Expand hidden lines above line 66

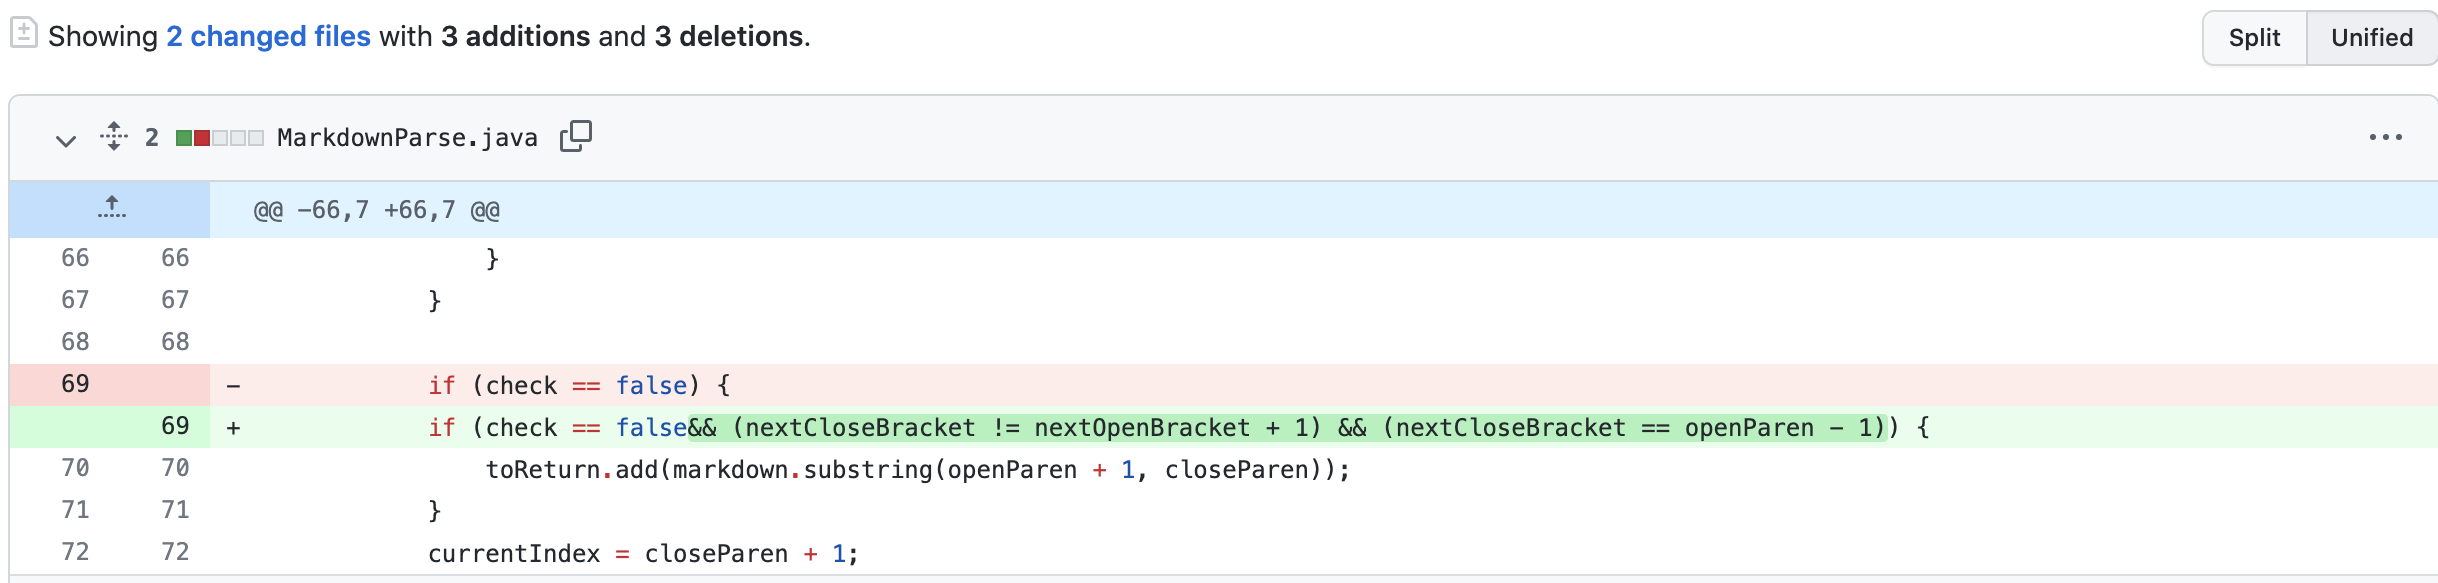click(111, 209)
